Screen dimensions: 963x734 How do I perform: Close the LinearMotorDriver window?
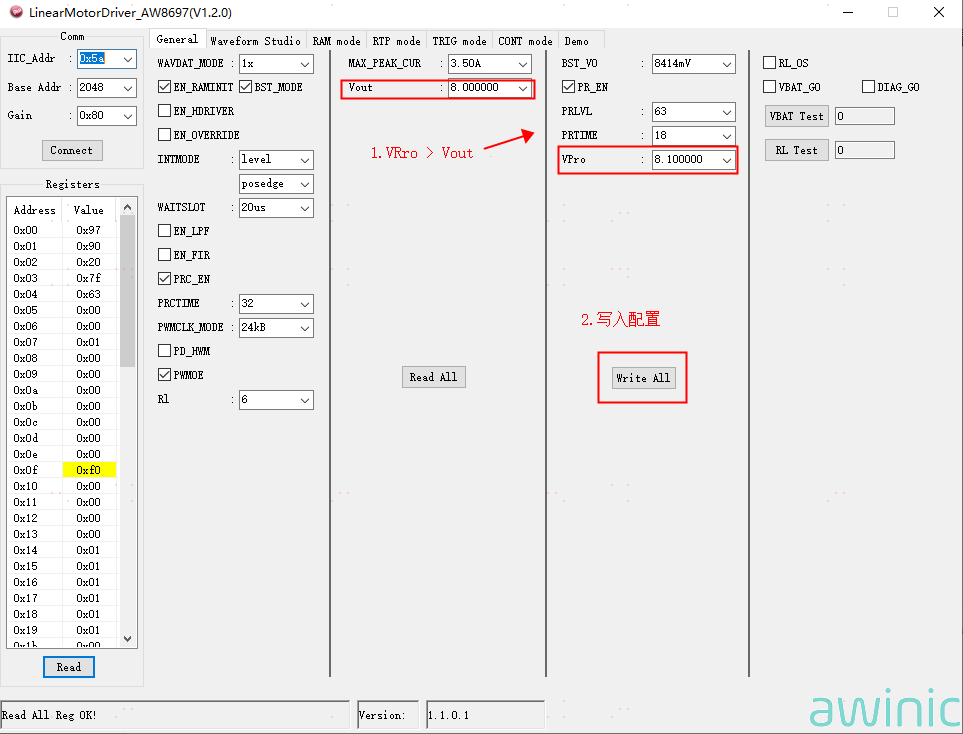coord(939,12)
